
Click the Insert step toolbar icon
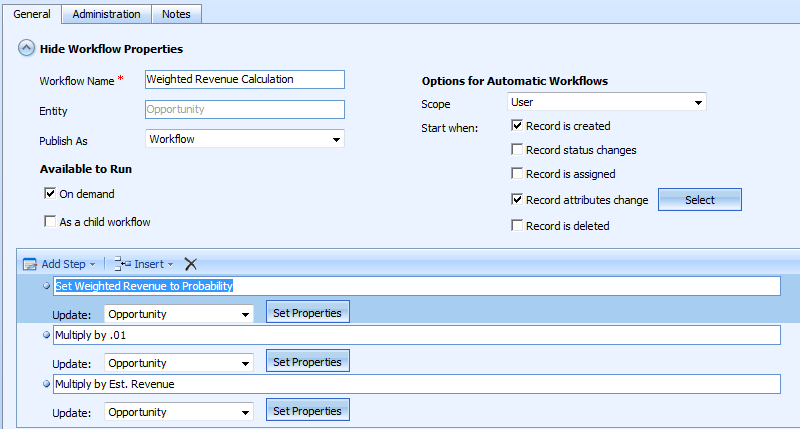[x=123, y=264]
